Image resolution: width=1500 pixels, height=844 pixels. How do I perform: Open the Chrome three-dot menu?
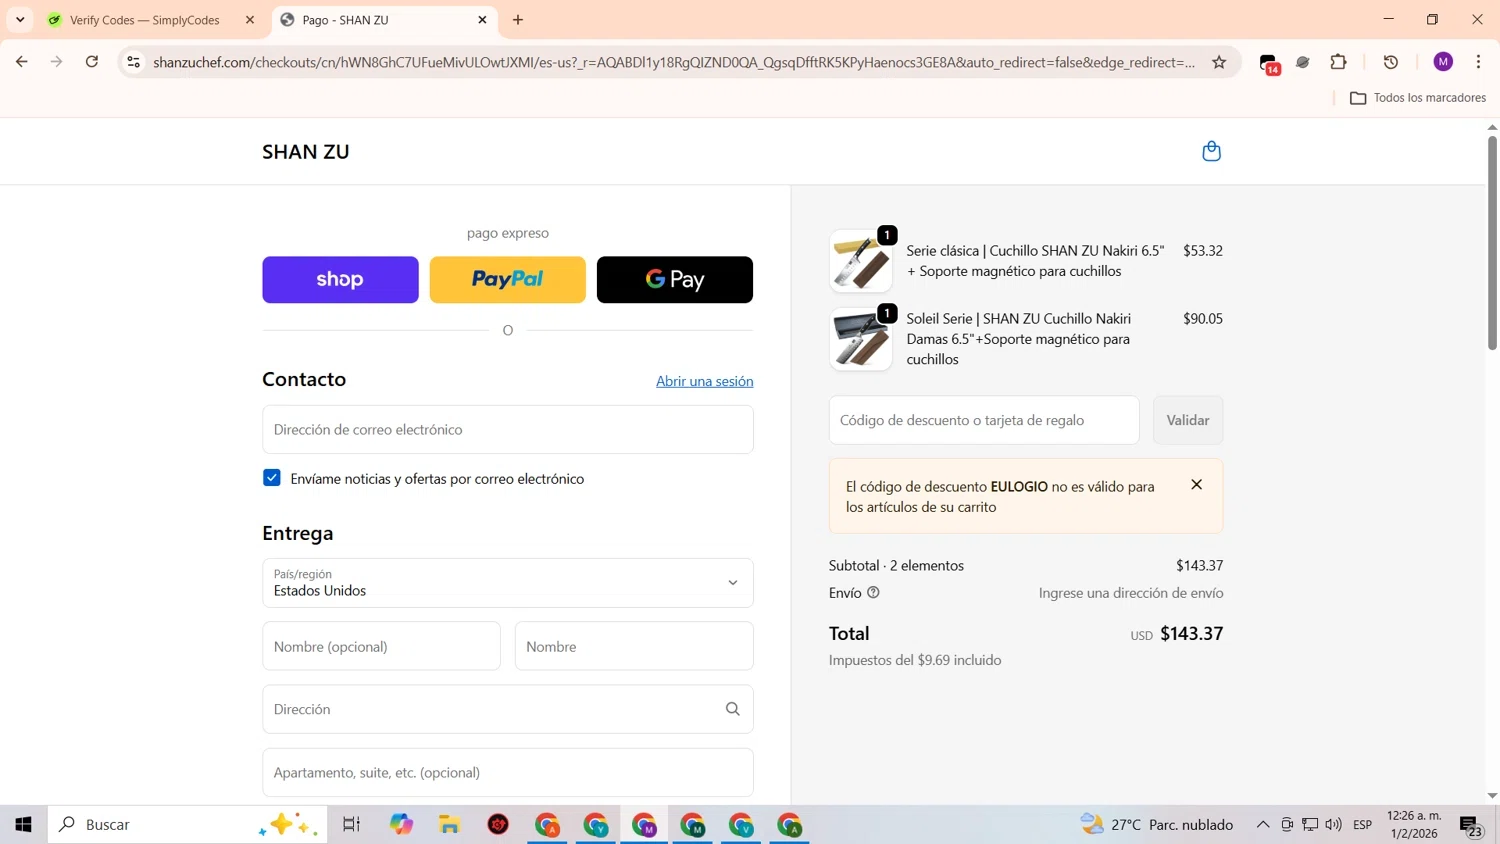[1478, 62]
